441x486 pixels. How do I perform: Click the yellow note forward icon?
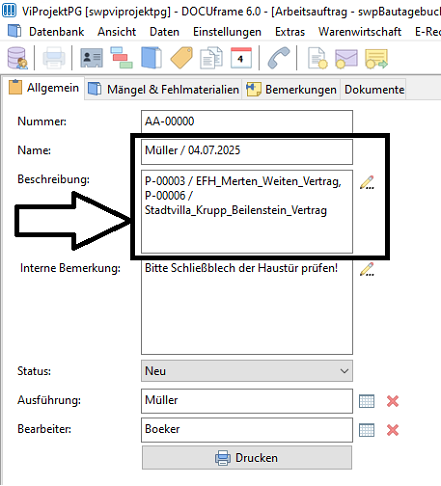(377, 58)
